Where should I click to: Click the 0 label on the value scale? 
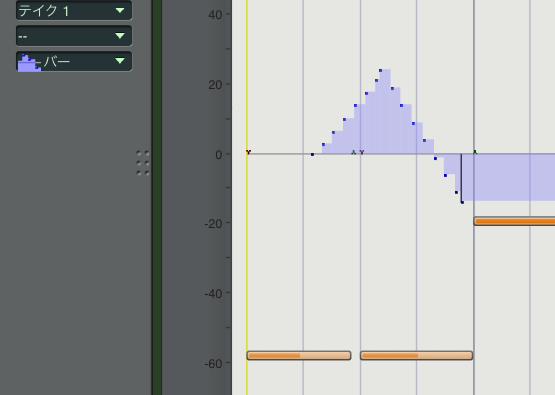(x=219, y=155)
